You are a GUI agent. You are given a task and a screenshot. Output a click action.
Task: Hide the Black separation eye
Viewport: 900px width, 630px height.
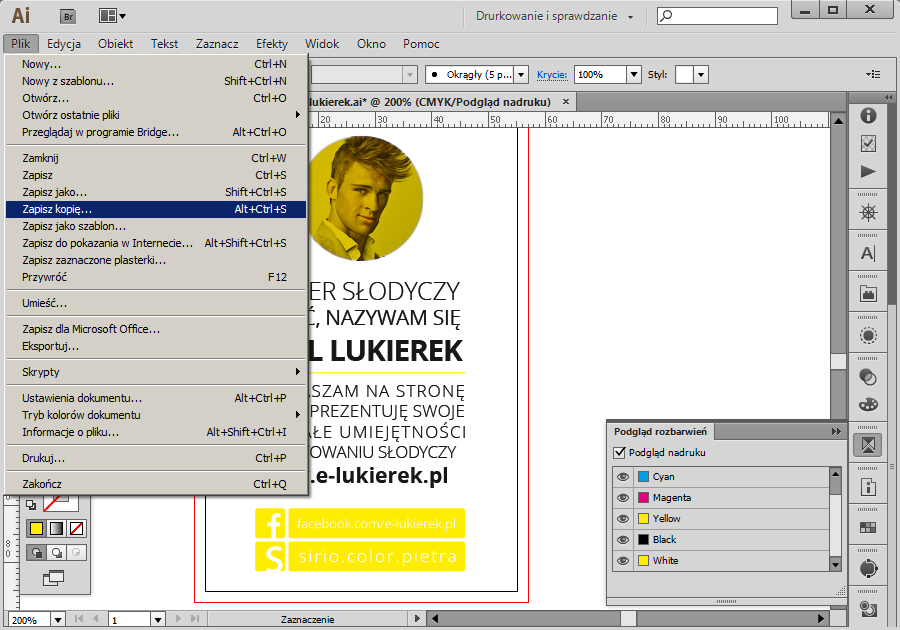pos(623,540)
